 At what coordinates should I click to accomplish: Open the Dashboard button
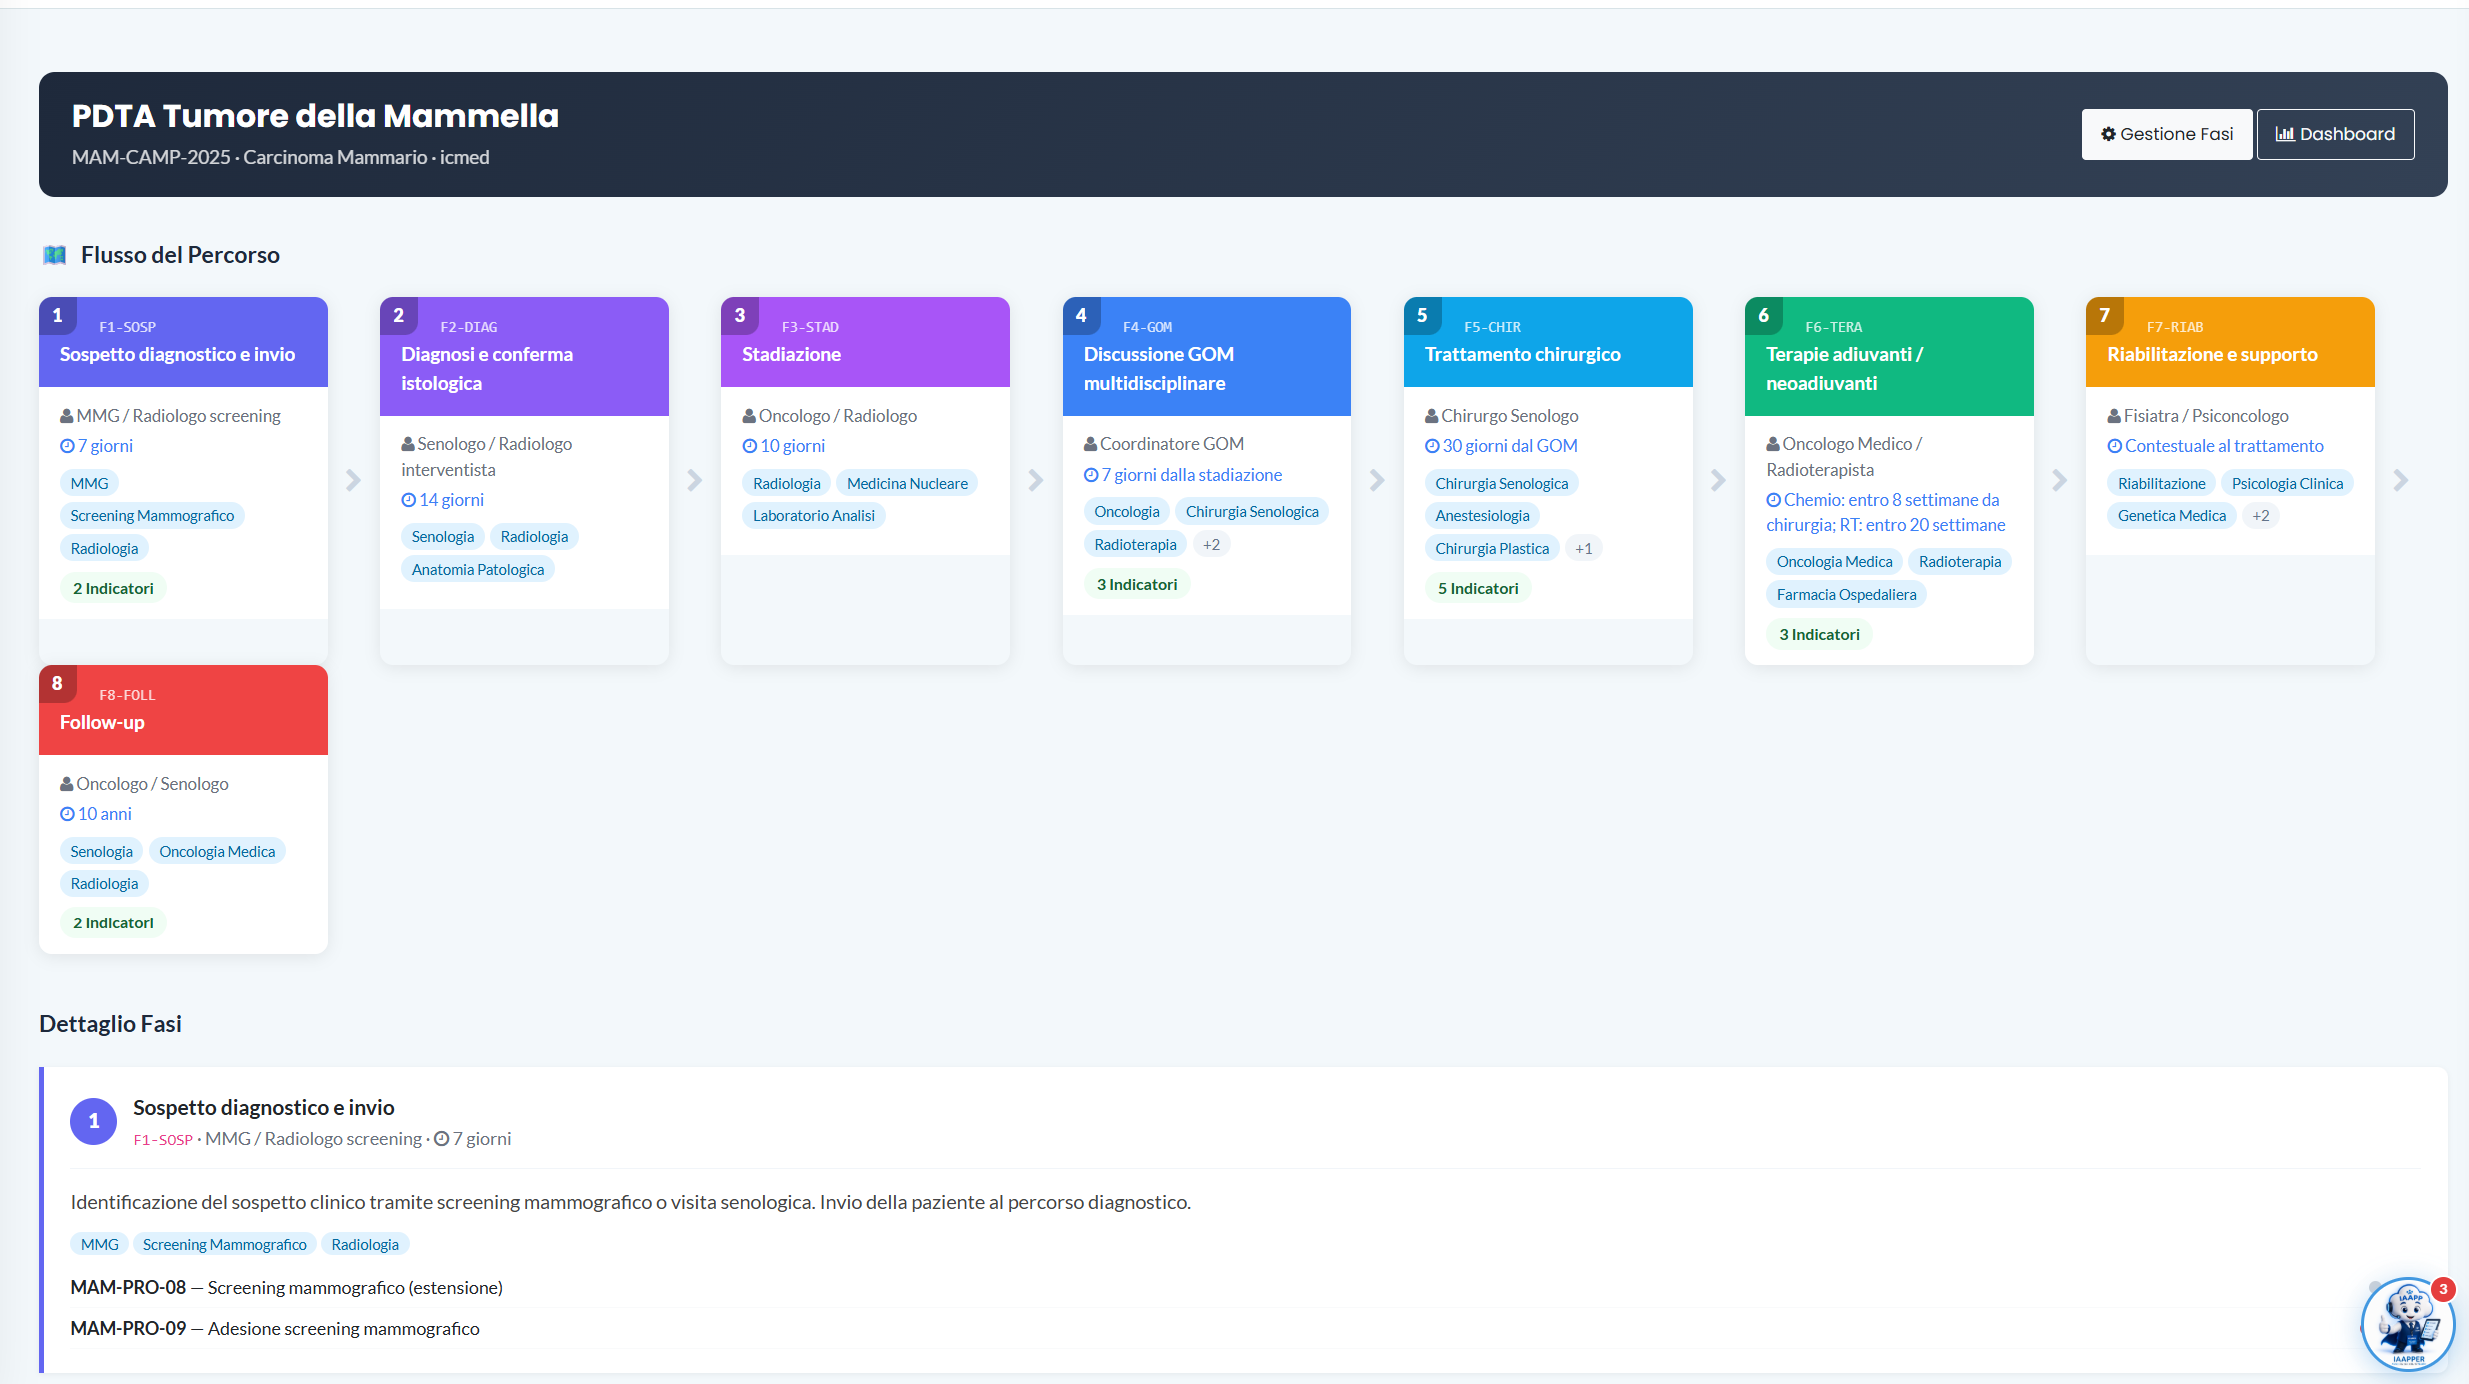pos(2336,134)
